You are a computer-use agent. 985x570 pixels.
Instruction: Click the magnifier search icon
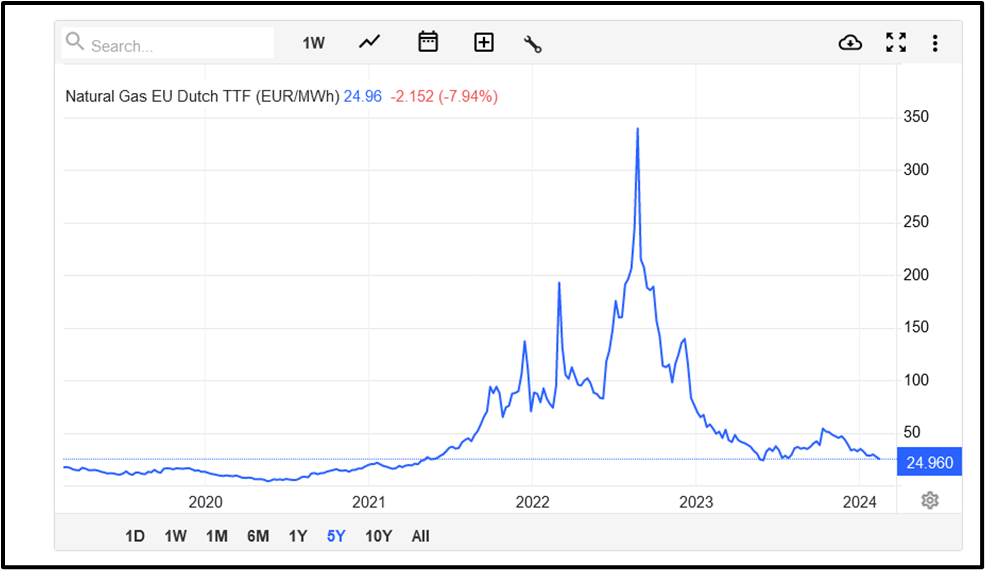(x=75, y=42)
